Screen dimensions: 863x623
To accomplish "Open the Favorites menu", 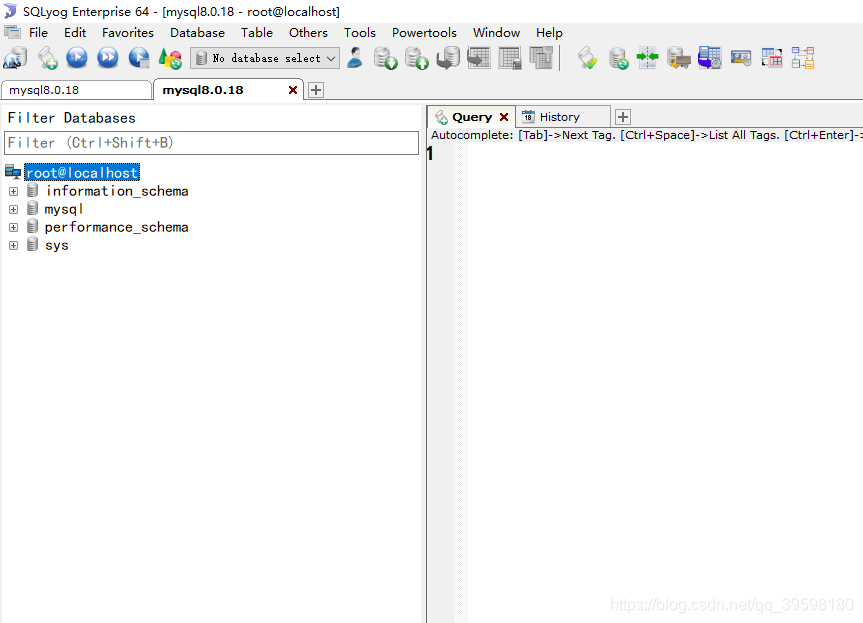I will (128, 33).
